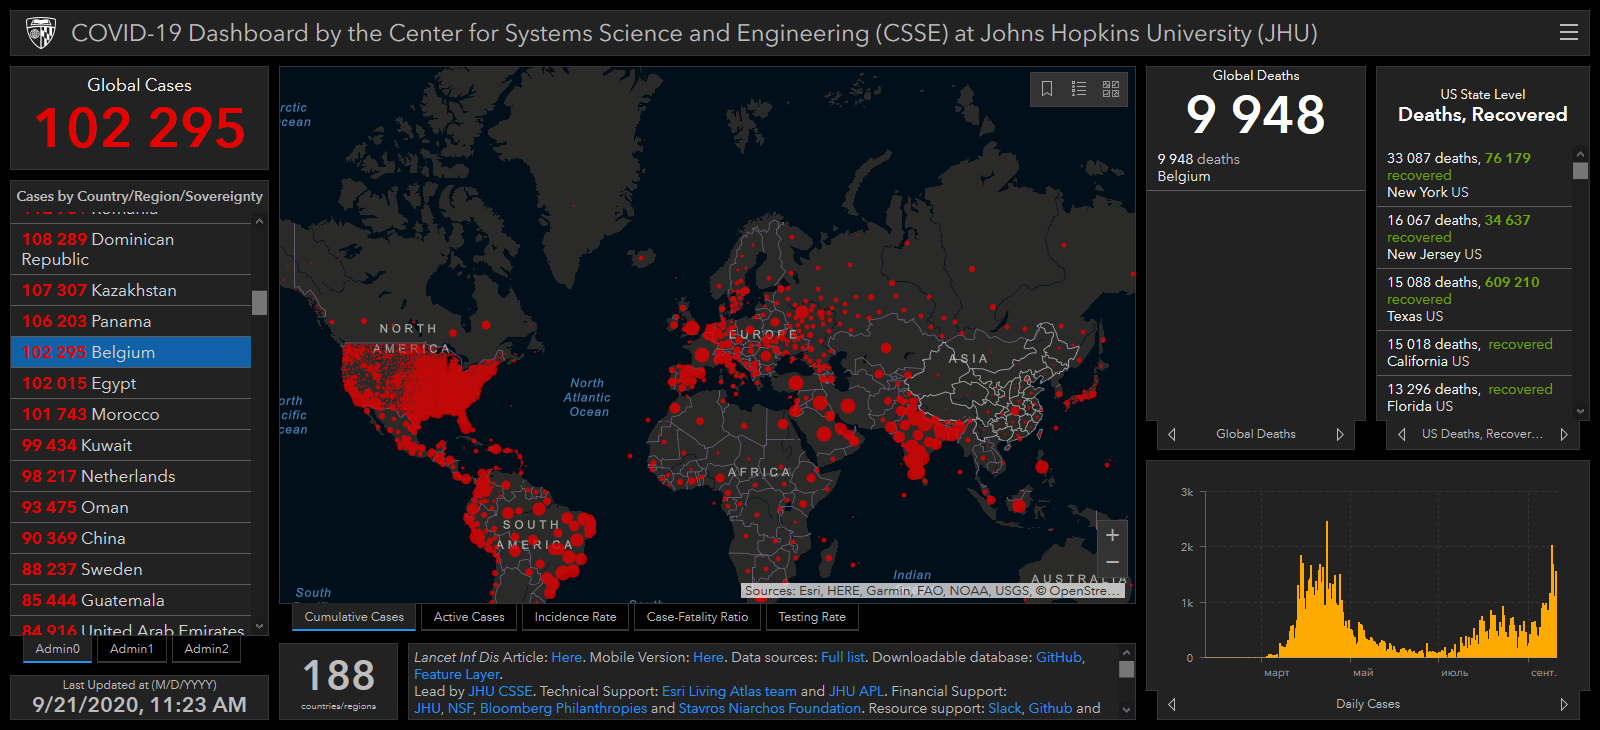The image size is (1600, 730).
Task: Click the 9 948 deaths Belgium entry
Action: pos(1256,167)
